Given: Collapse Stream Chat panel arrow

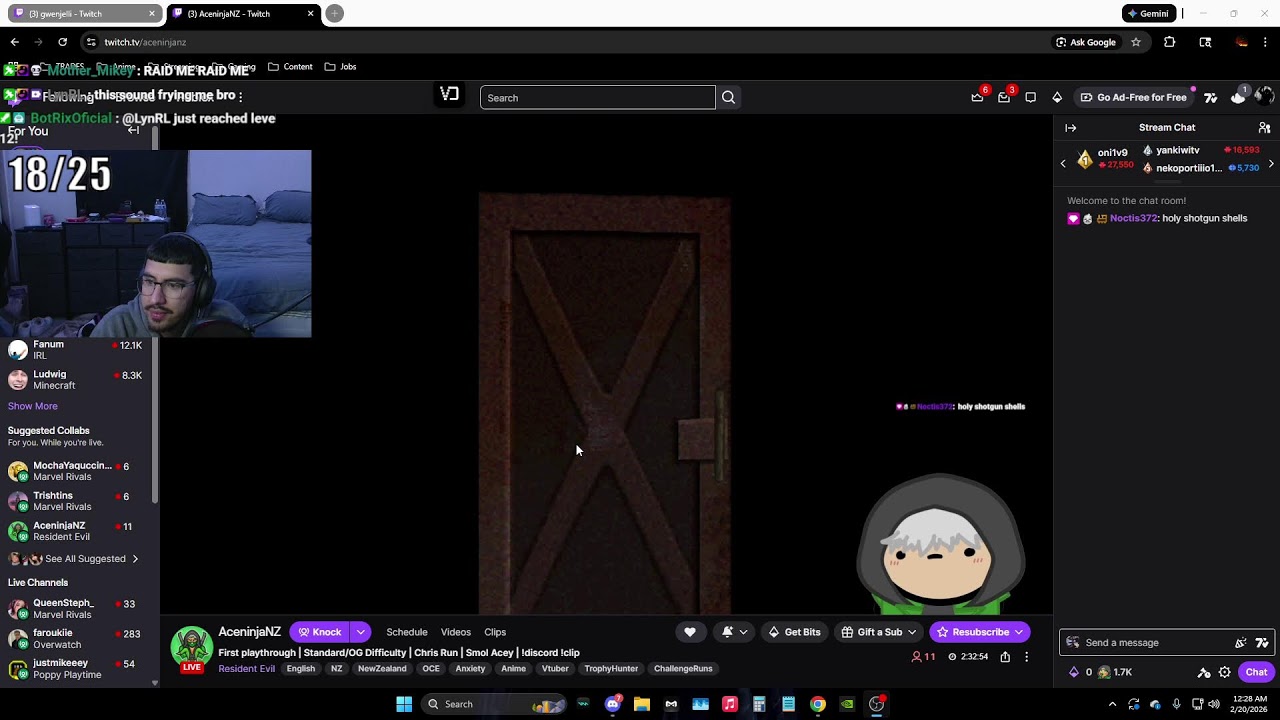Looking at the screenshot, I should click(x=1070, y=128).
